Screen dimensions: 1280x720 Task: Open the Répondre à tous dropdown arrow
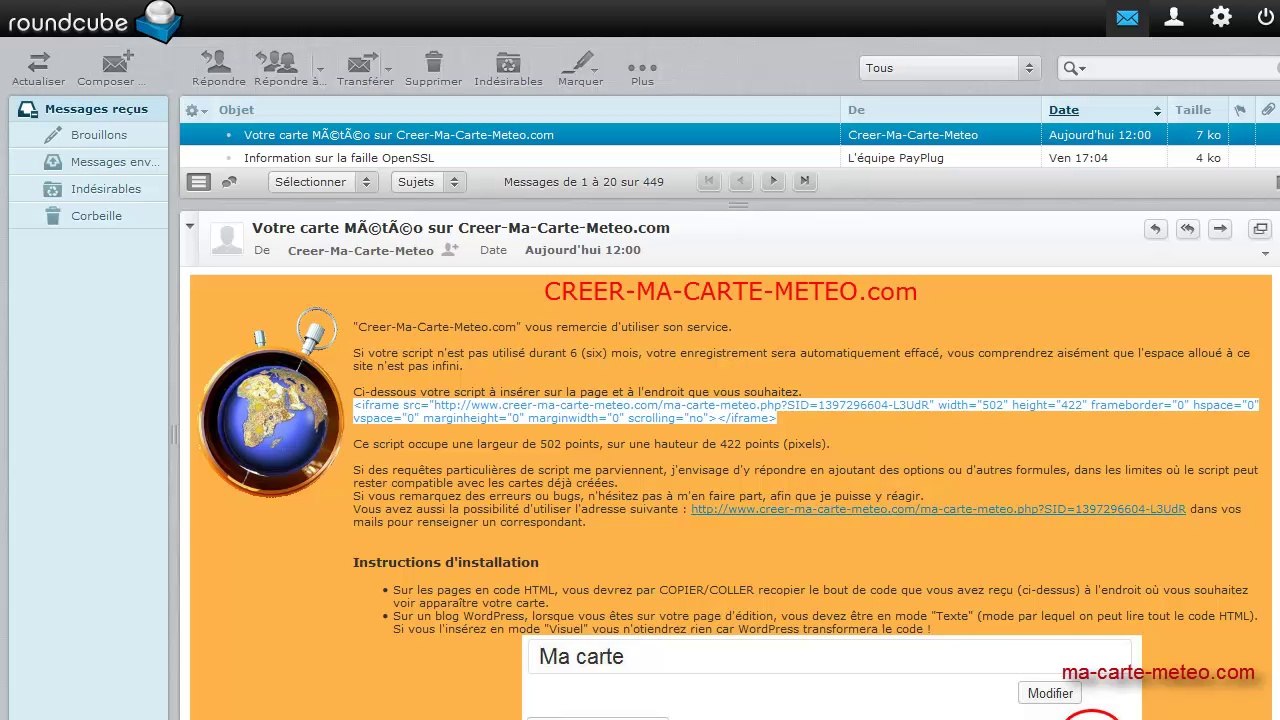coord(320,68)
